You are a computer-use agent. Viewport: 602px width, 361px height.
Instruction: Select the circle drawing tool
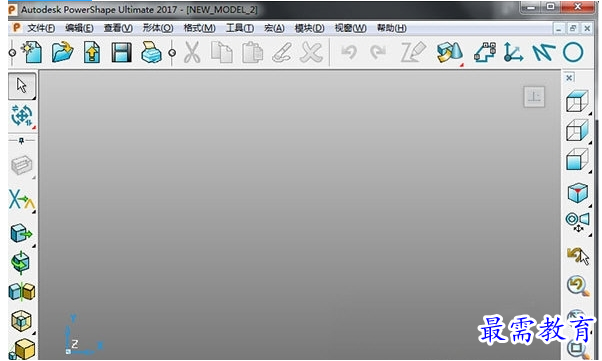[x=573, y=52]
